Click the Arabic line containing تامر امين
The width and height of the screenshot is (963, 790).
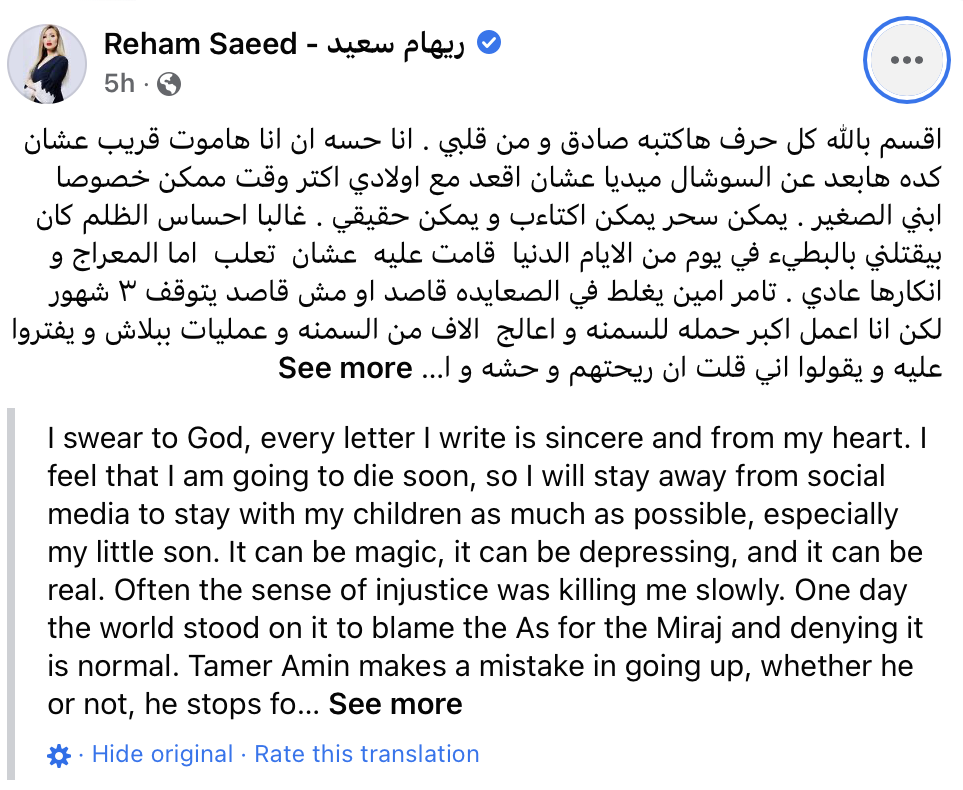(495, 293)
